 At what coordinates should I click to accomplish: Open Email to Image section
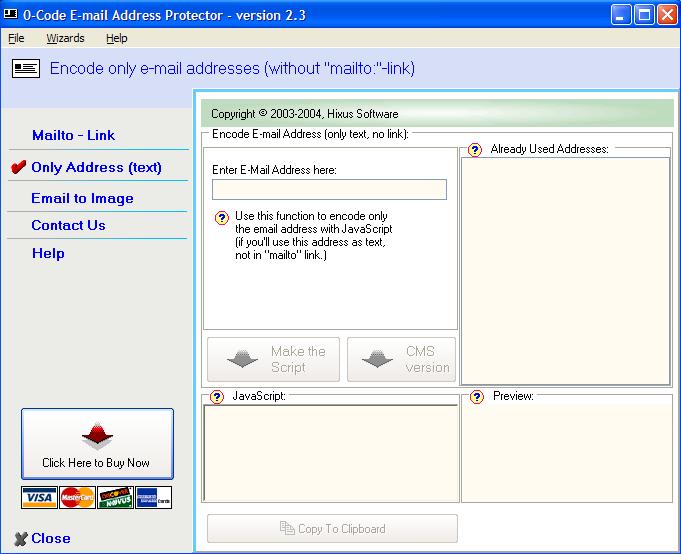point(82,198)
